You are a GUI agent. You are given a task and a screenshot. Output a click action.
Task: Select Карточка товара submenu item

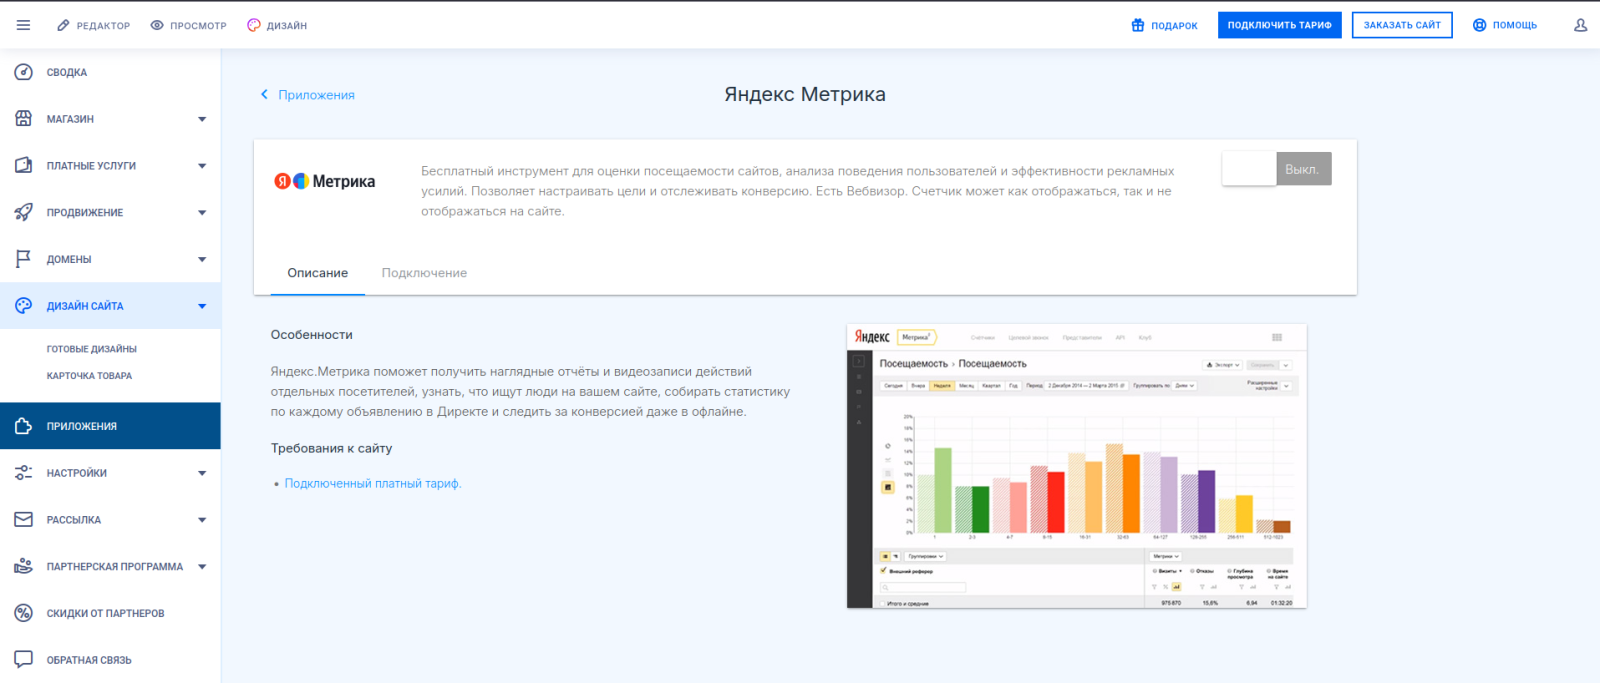(x=89, y=376)
